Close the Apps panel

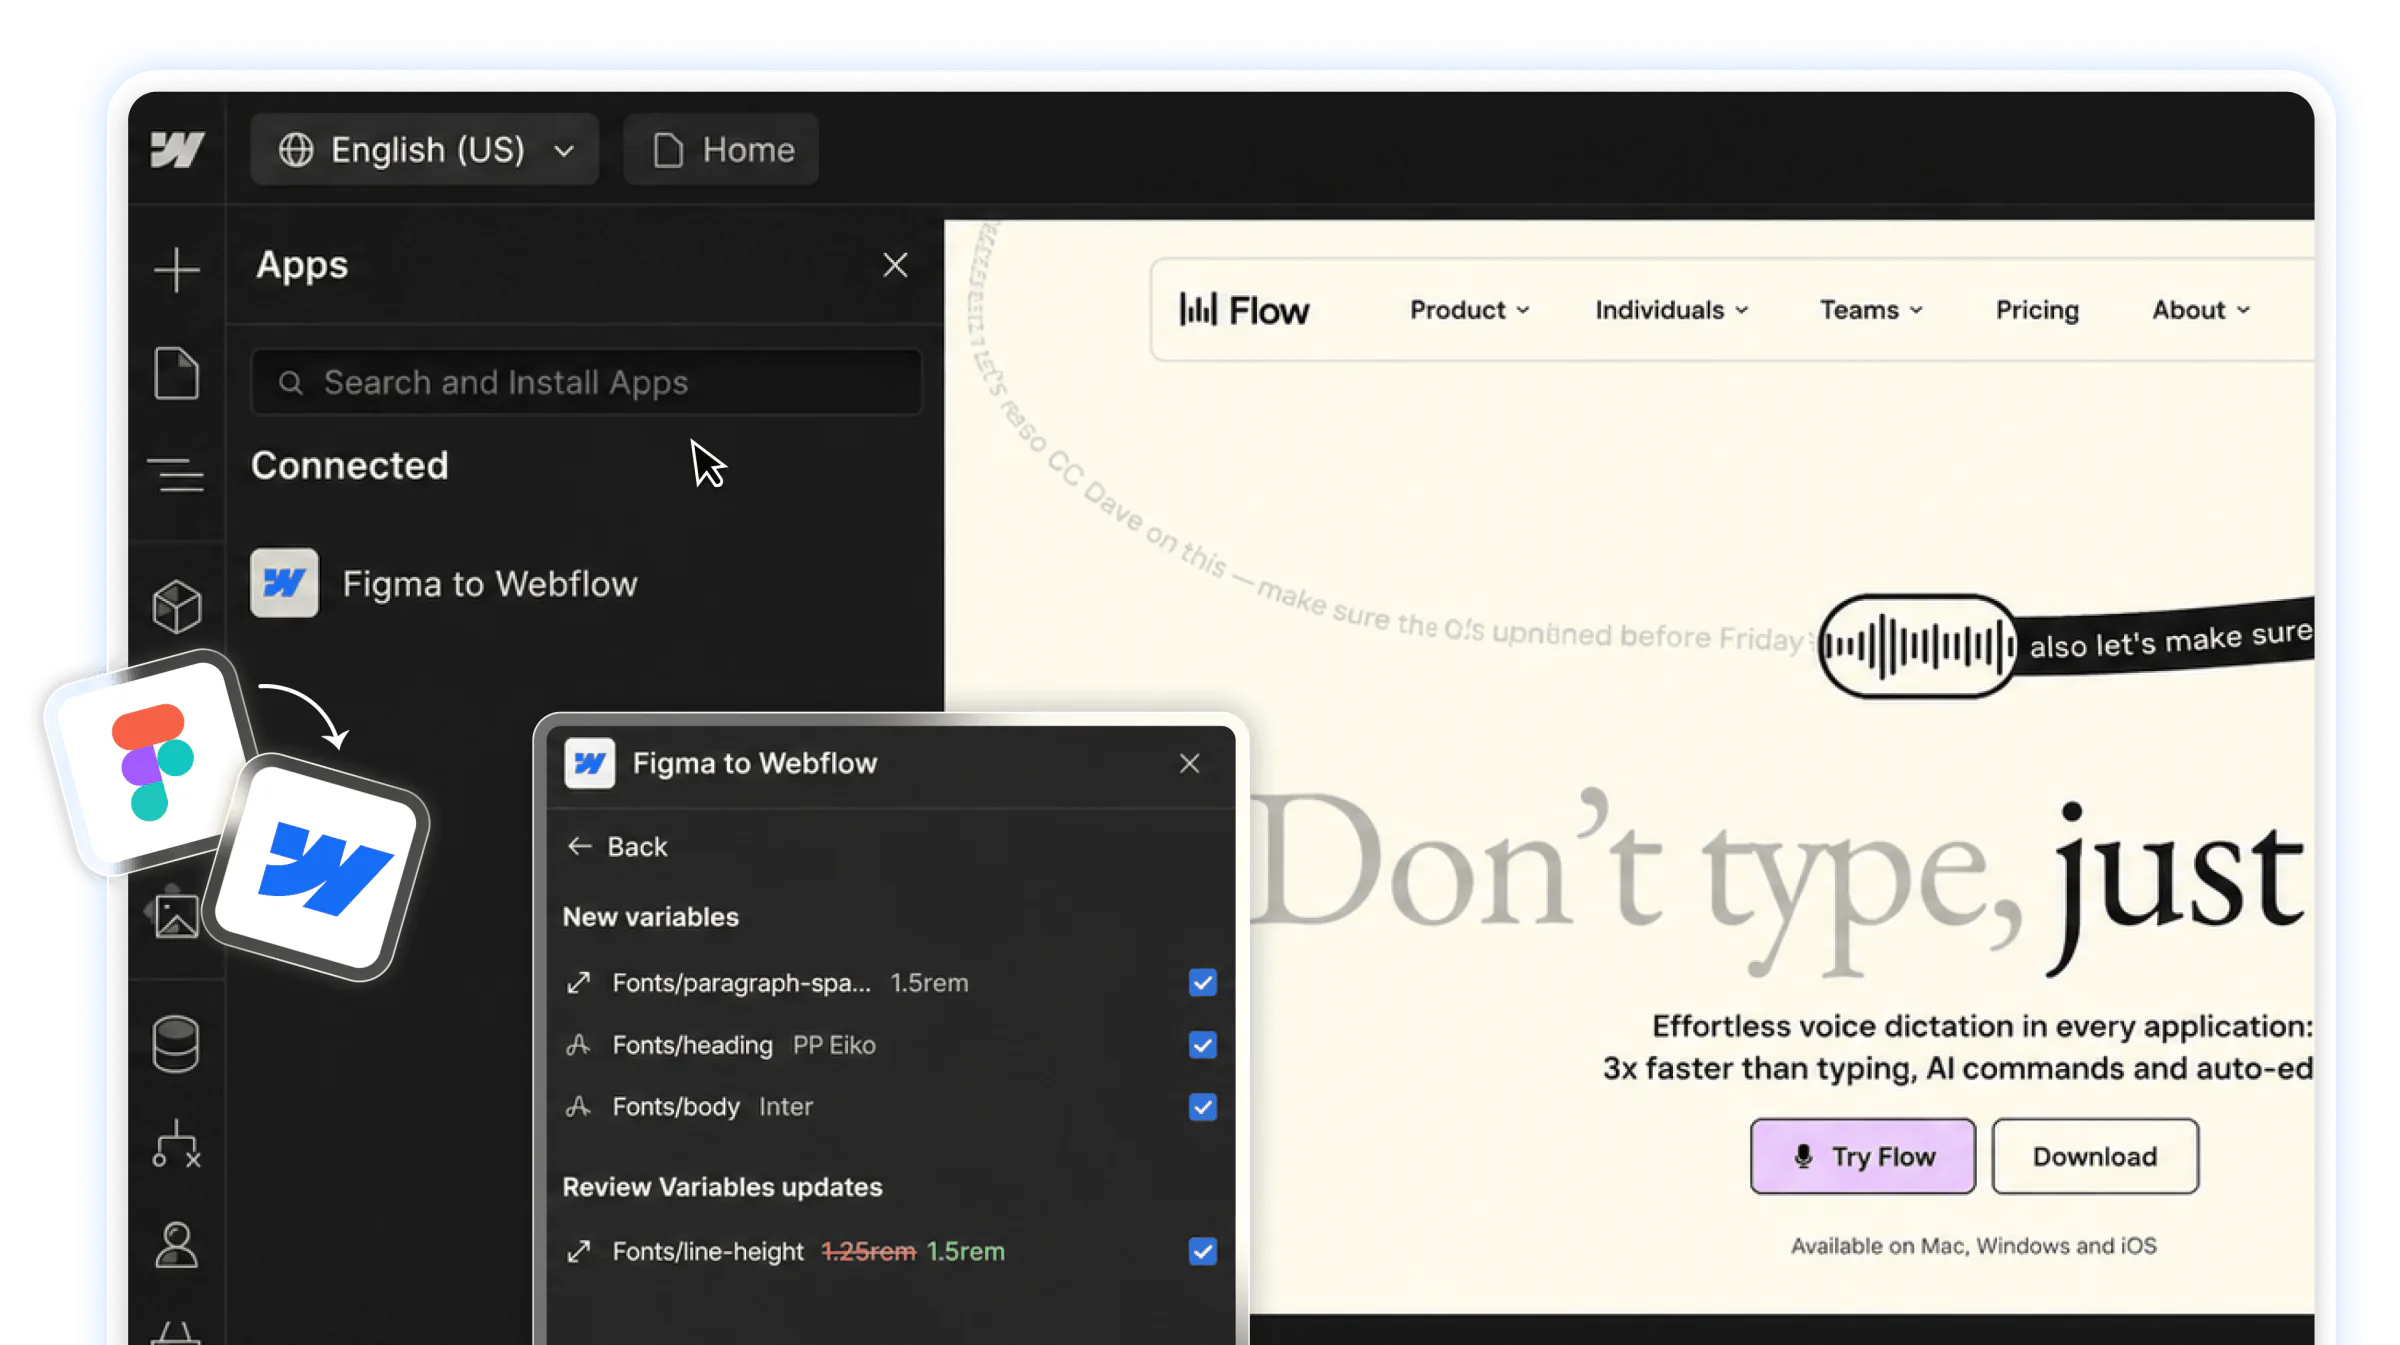click(x=895, y=265)
